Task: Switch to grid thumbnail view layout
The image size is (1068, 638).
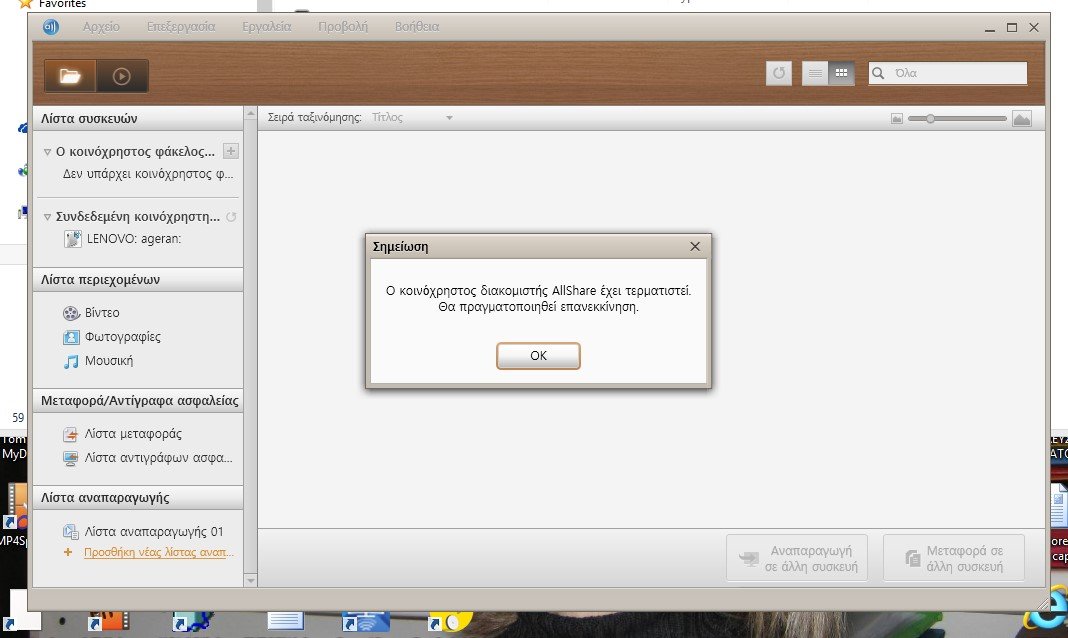Action: [841, 73]
